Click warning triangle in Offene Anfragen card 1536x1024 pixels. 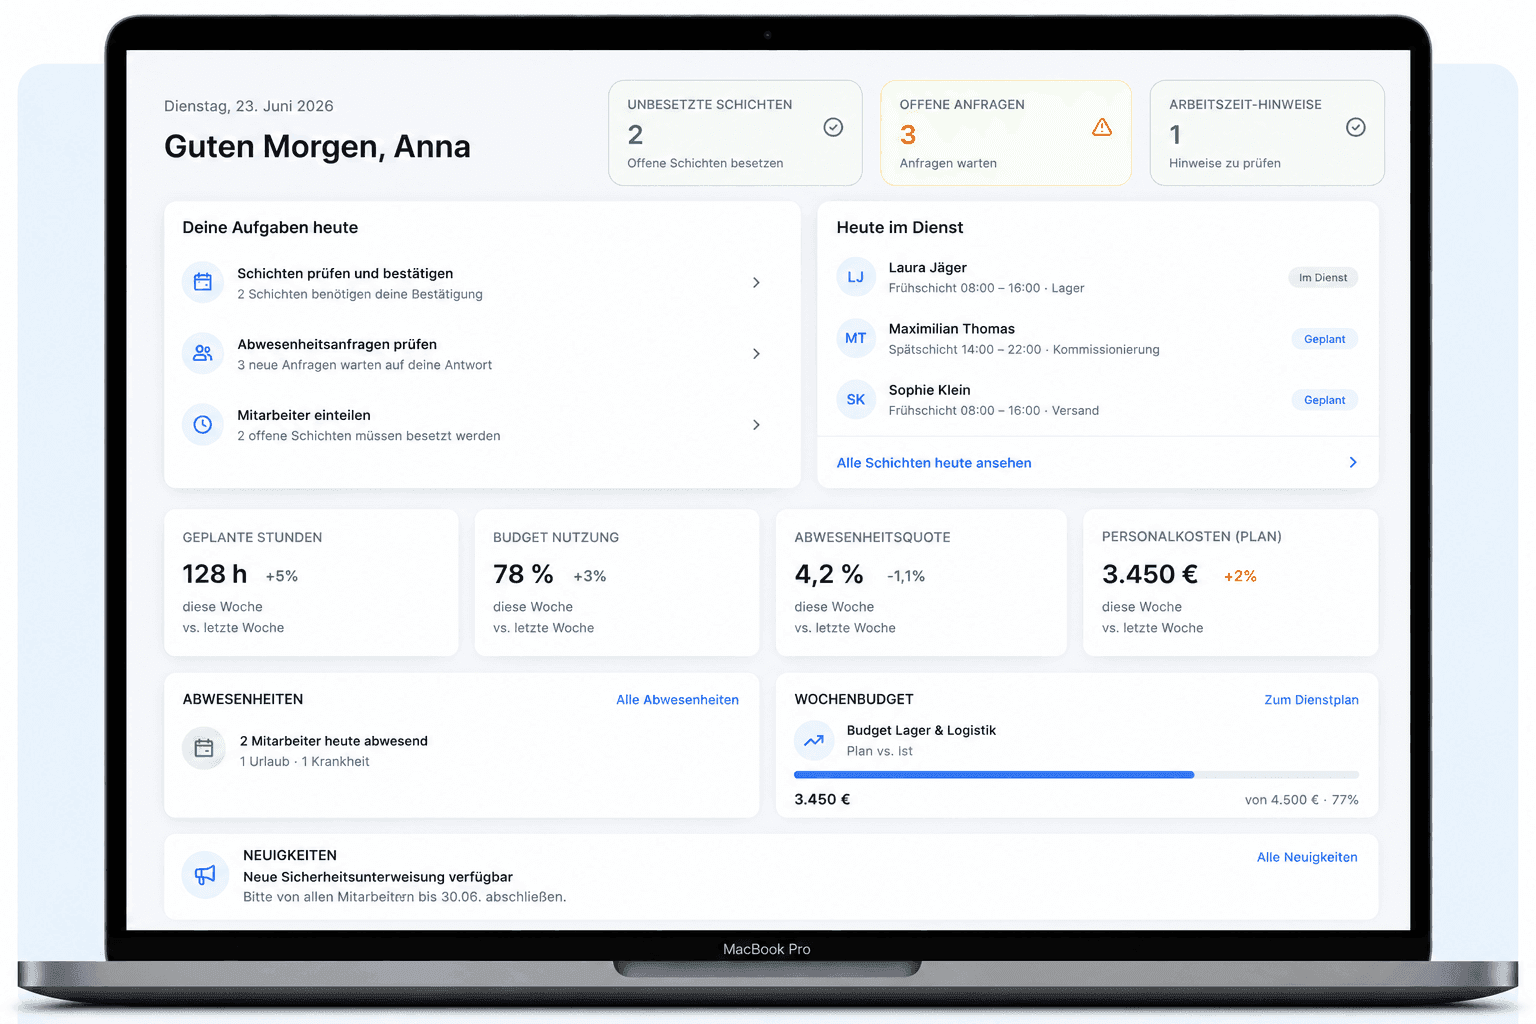(x=1102, y=127)
